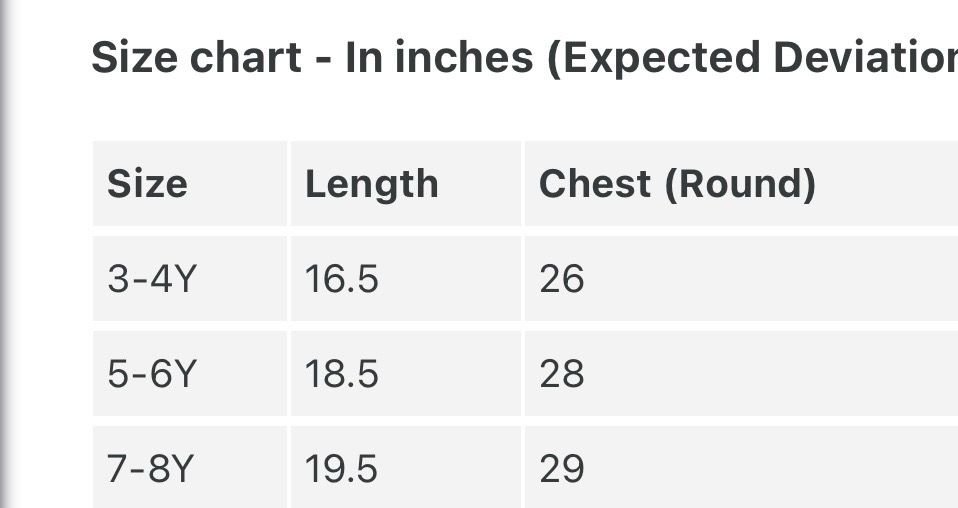Click the word chart in title
This screenshot has width=958, height=508.
pyautogui.click(x=246, y=57)
